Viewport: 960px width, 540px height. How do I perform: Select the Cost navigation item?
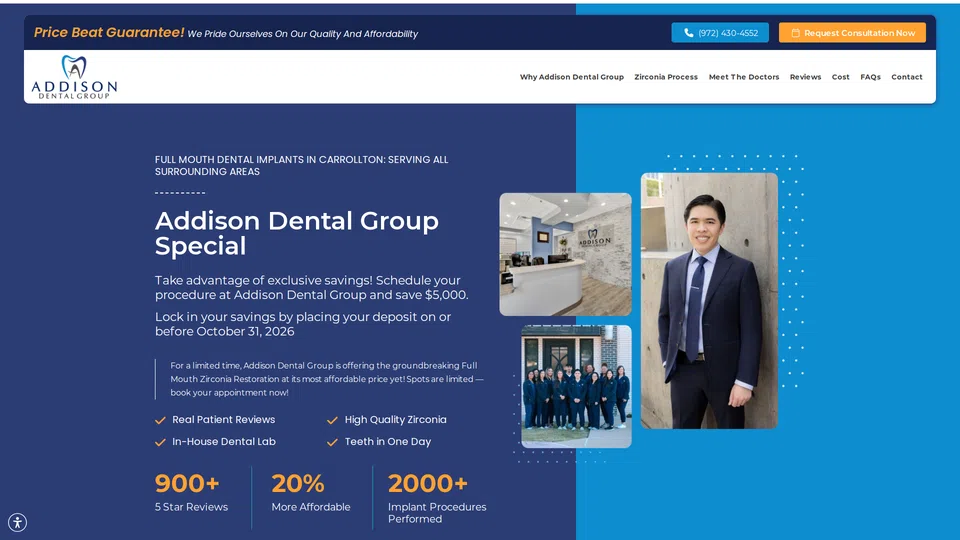(841, 77)
